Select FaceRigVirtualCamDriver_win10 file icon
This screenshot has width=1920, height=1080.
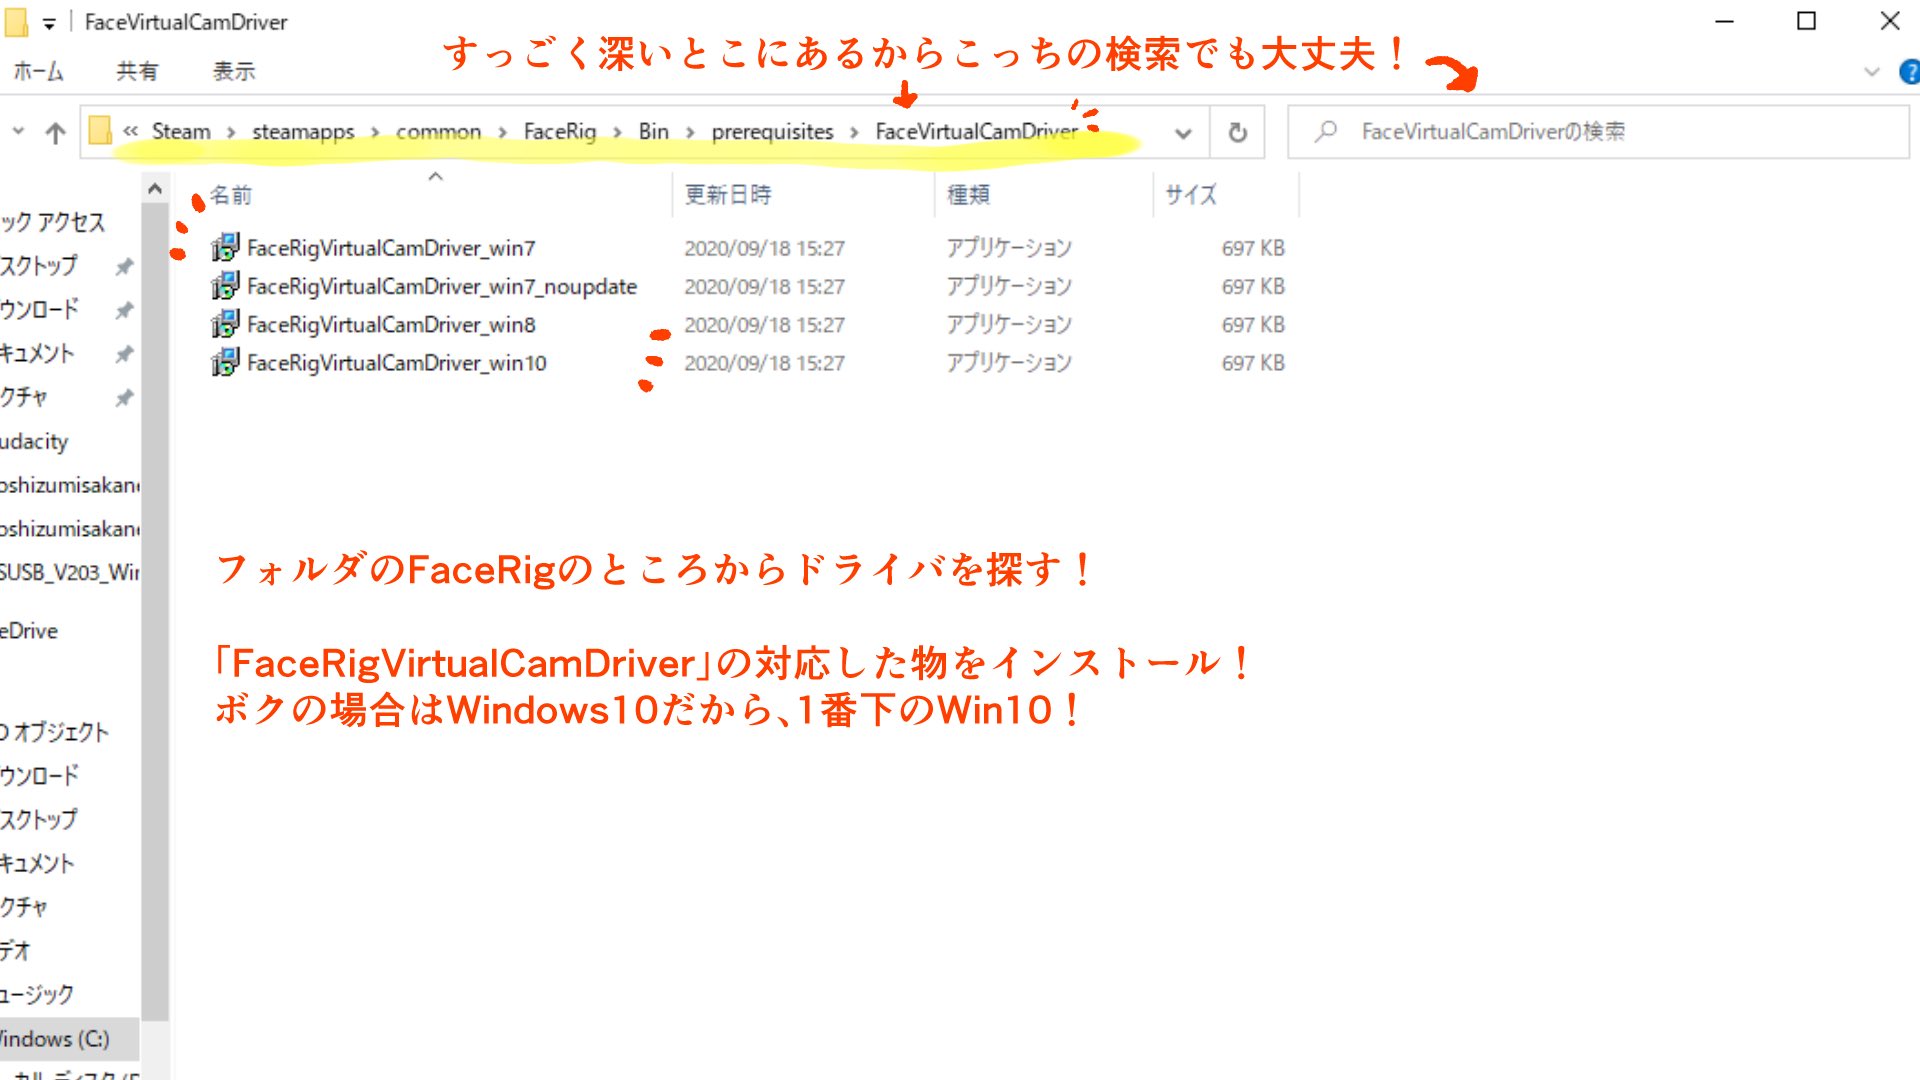click(225, 362)
